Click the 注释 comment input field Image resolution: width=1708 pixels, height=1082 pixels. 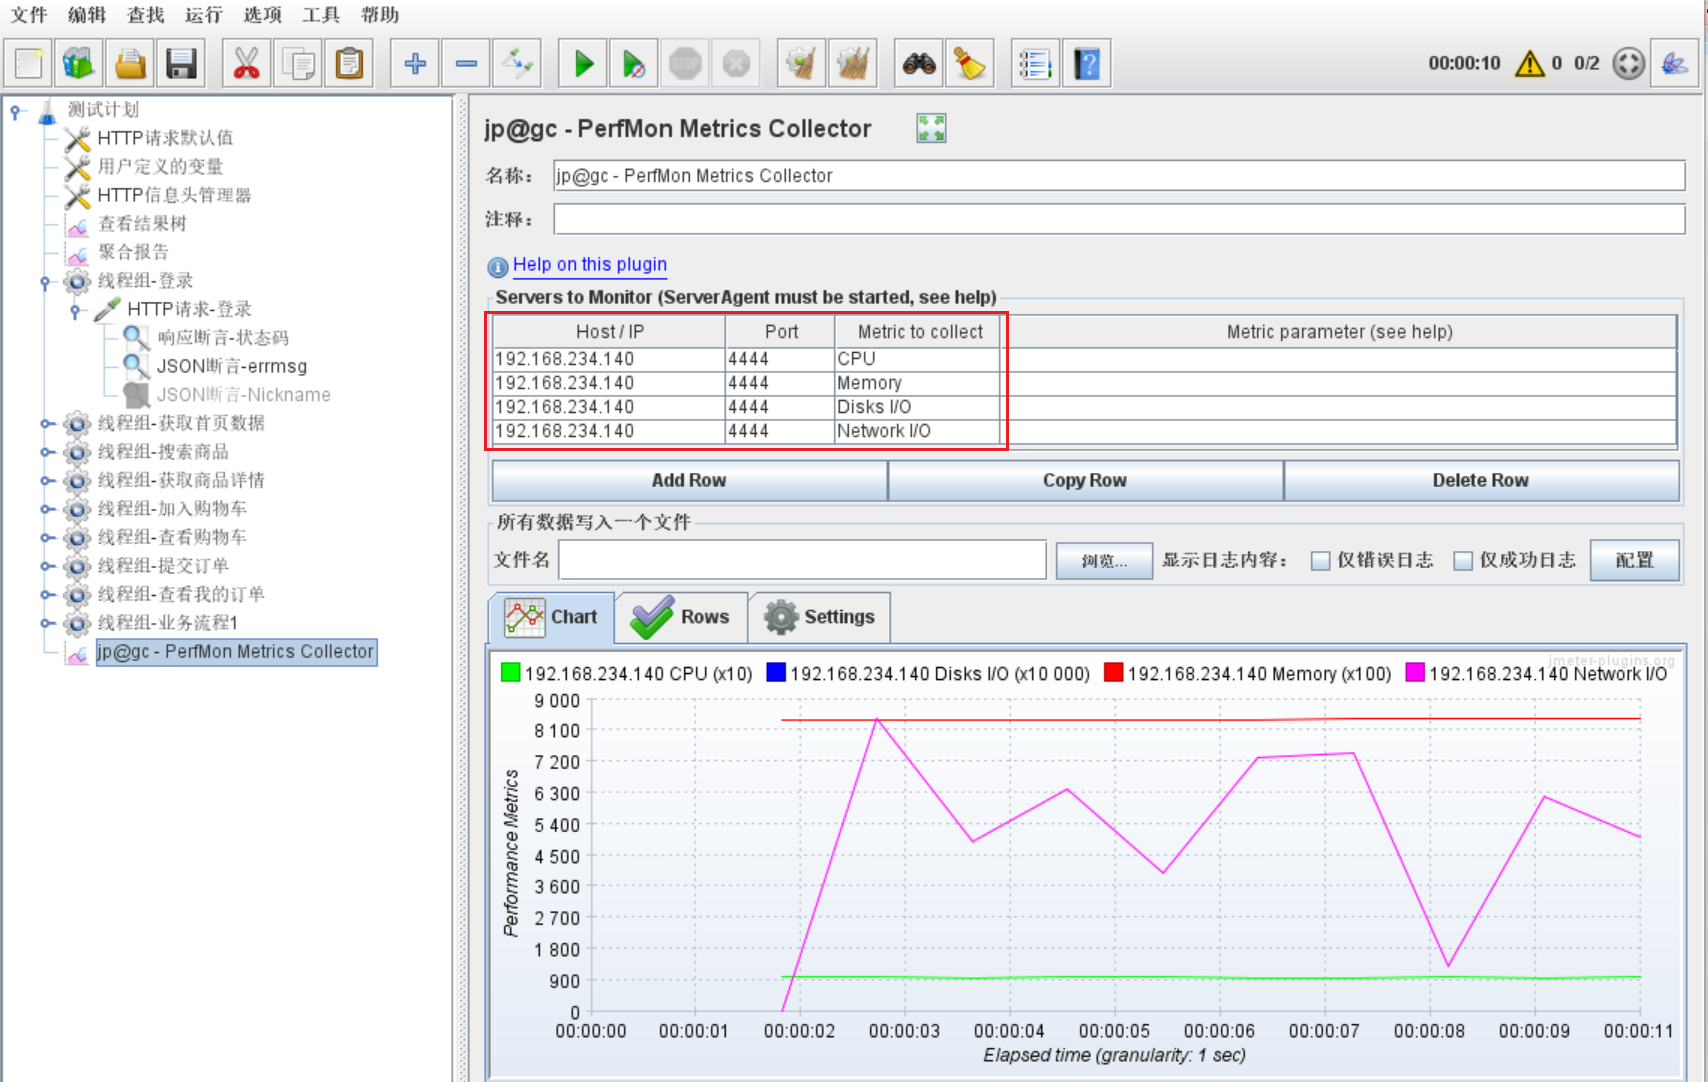(1119, 219)
